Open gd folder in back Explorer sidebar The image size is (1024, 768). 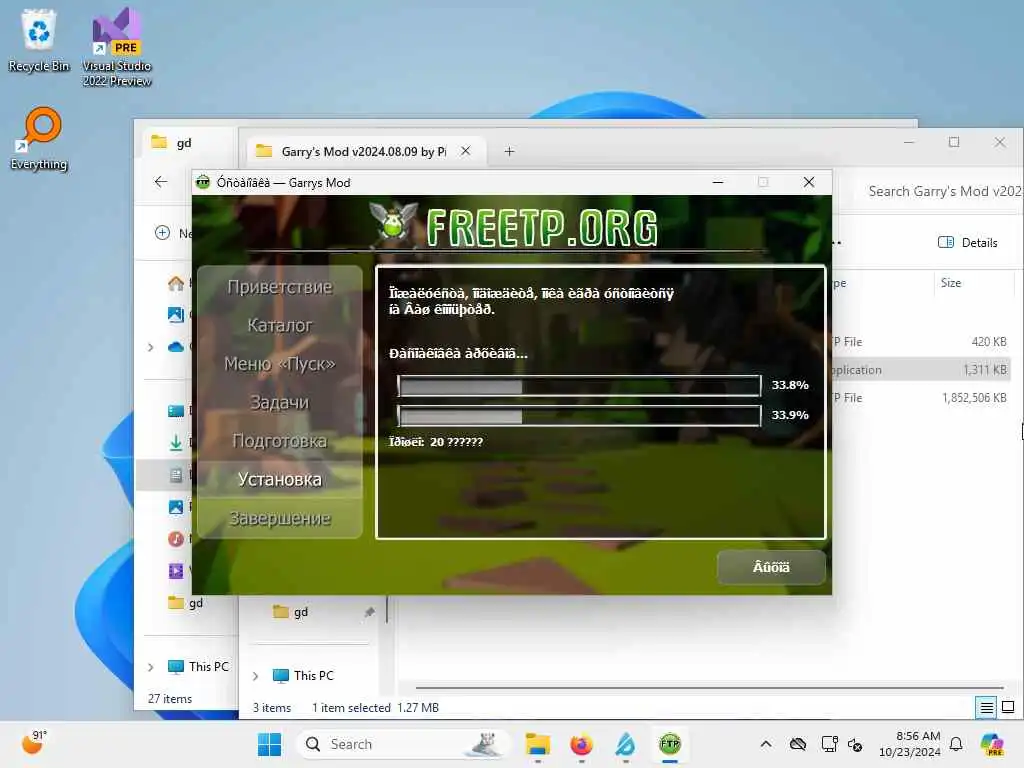(185, 603)
